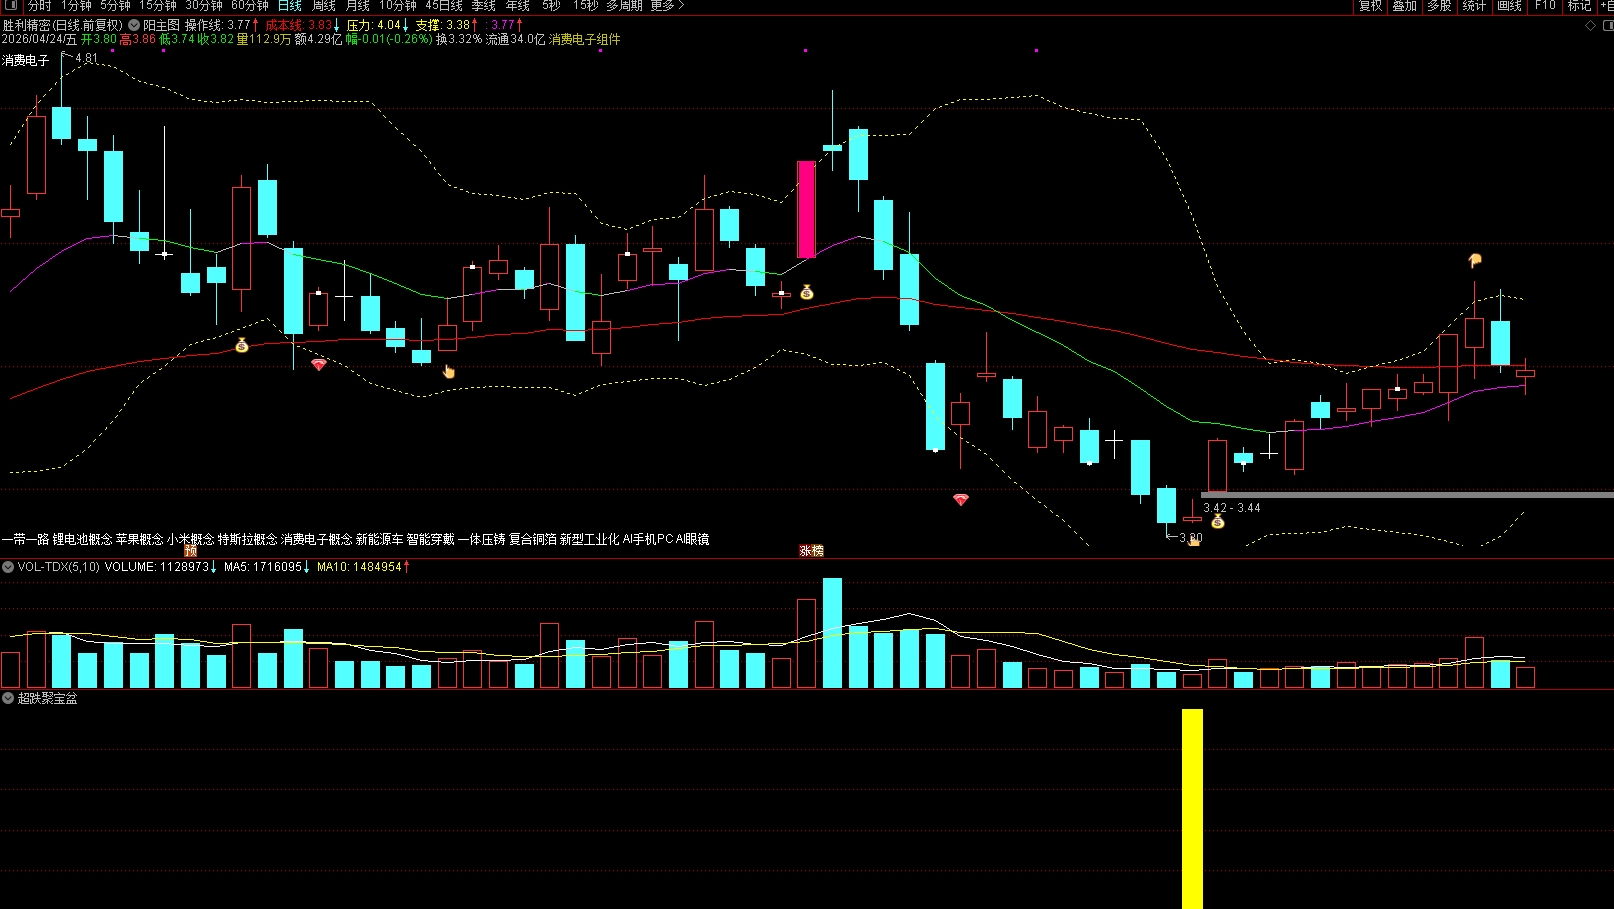This screenshot has width=1614, height=909.
Task: Select the 月线 monthly chart tab
Action: (x=358, y=6)
